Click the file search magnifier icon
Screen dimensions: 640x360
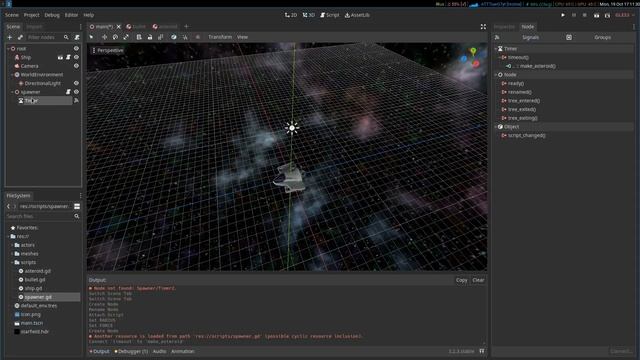point(77,216)
